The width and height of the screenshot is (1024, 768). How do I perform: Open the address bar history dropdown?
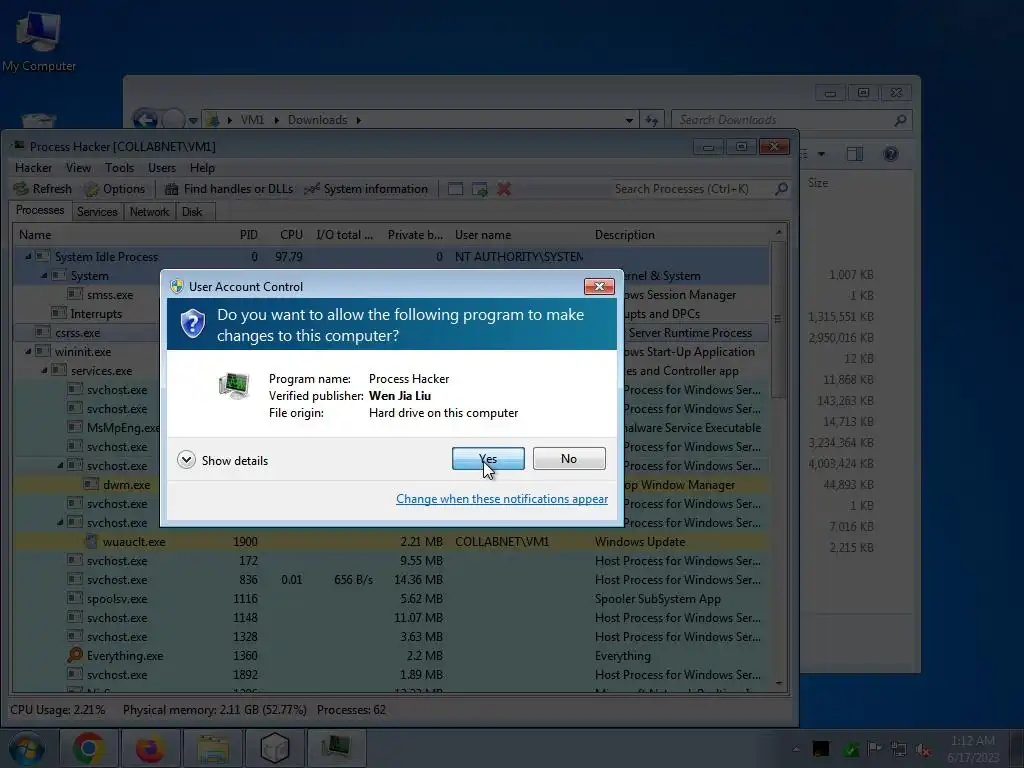629,120
